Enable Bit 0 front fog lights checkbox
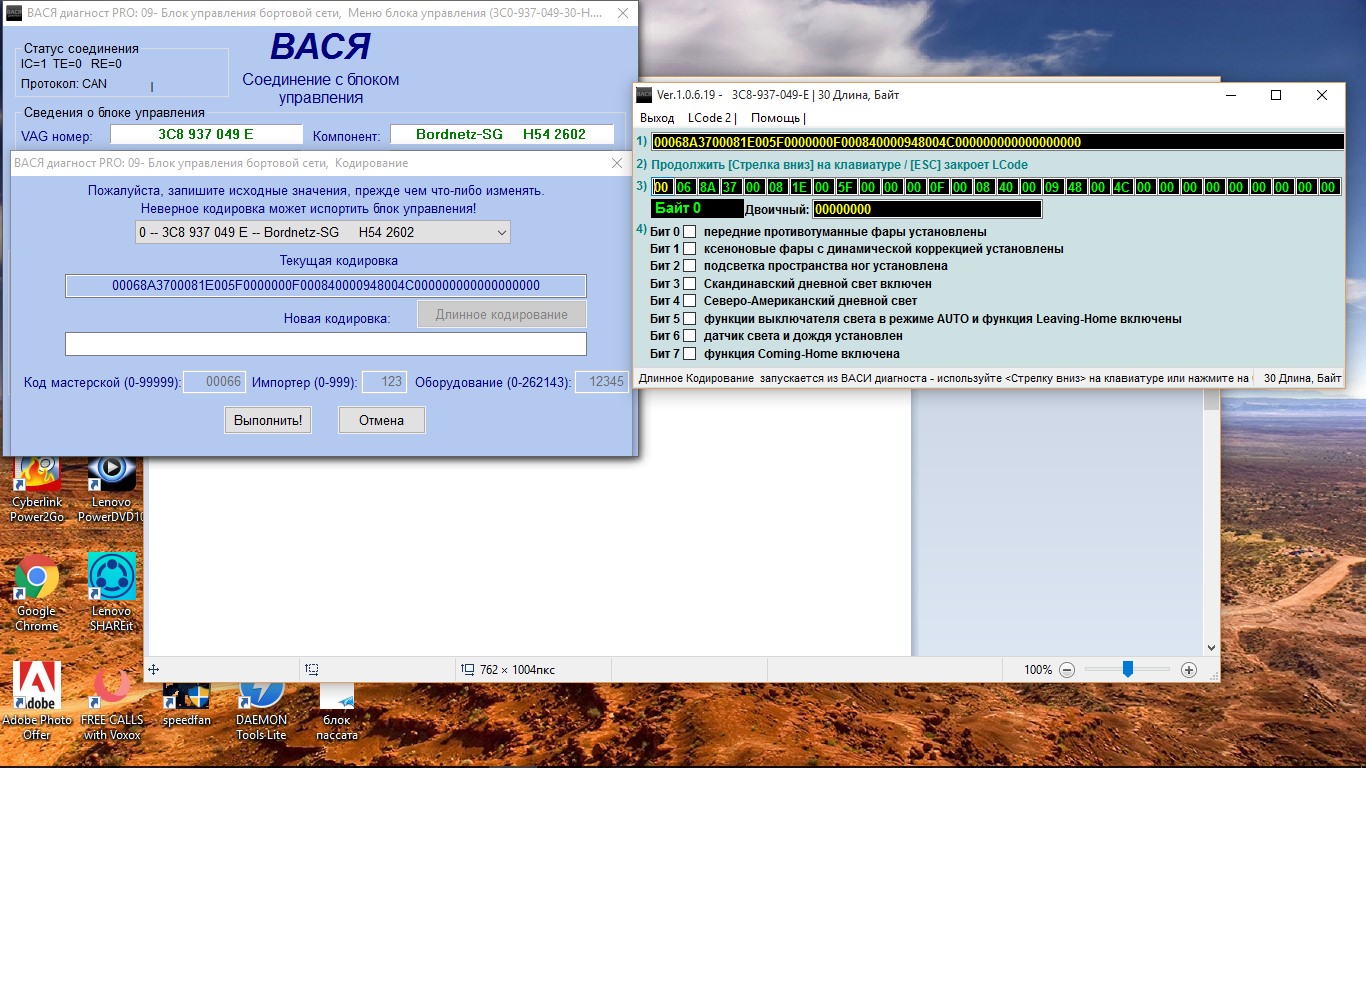 click(x=689, y=232)
